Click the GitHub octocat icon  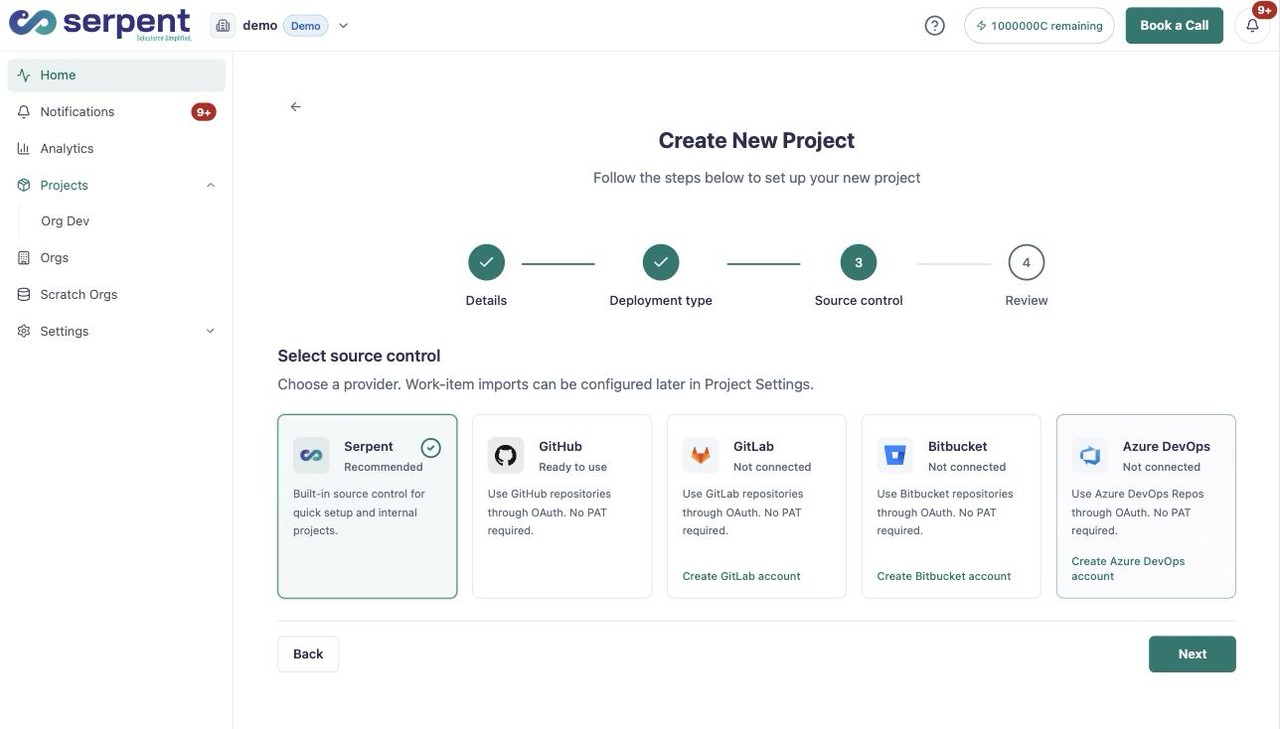[x=506, y=455]
